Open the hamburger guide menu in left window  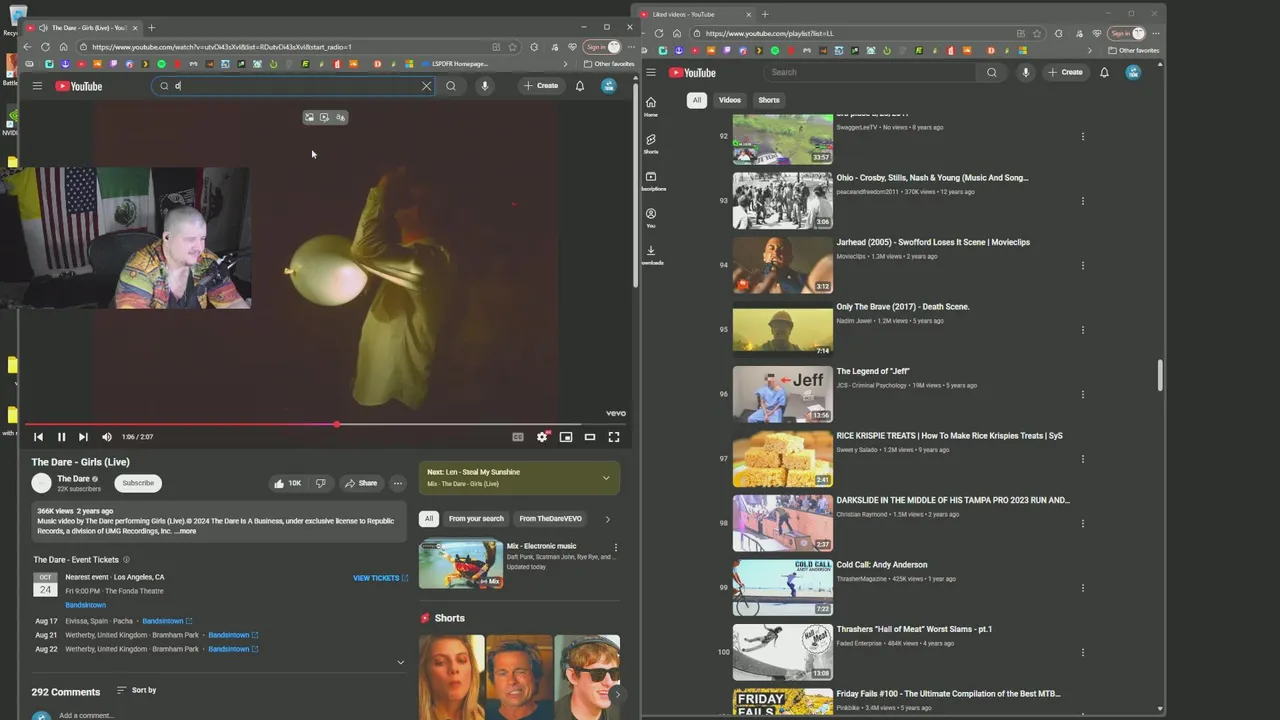37,86
